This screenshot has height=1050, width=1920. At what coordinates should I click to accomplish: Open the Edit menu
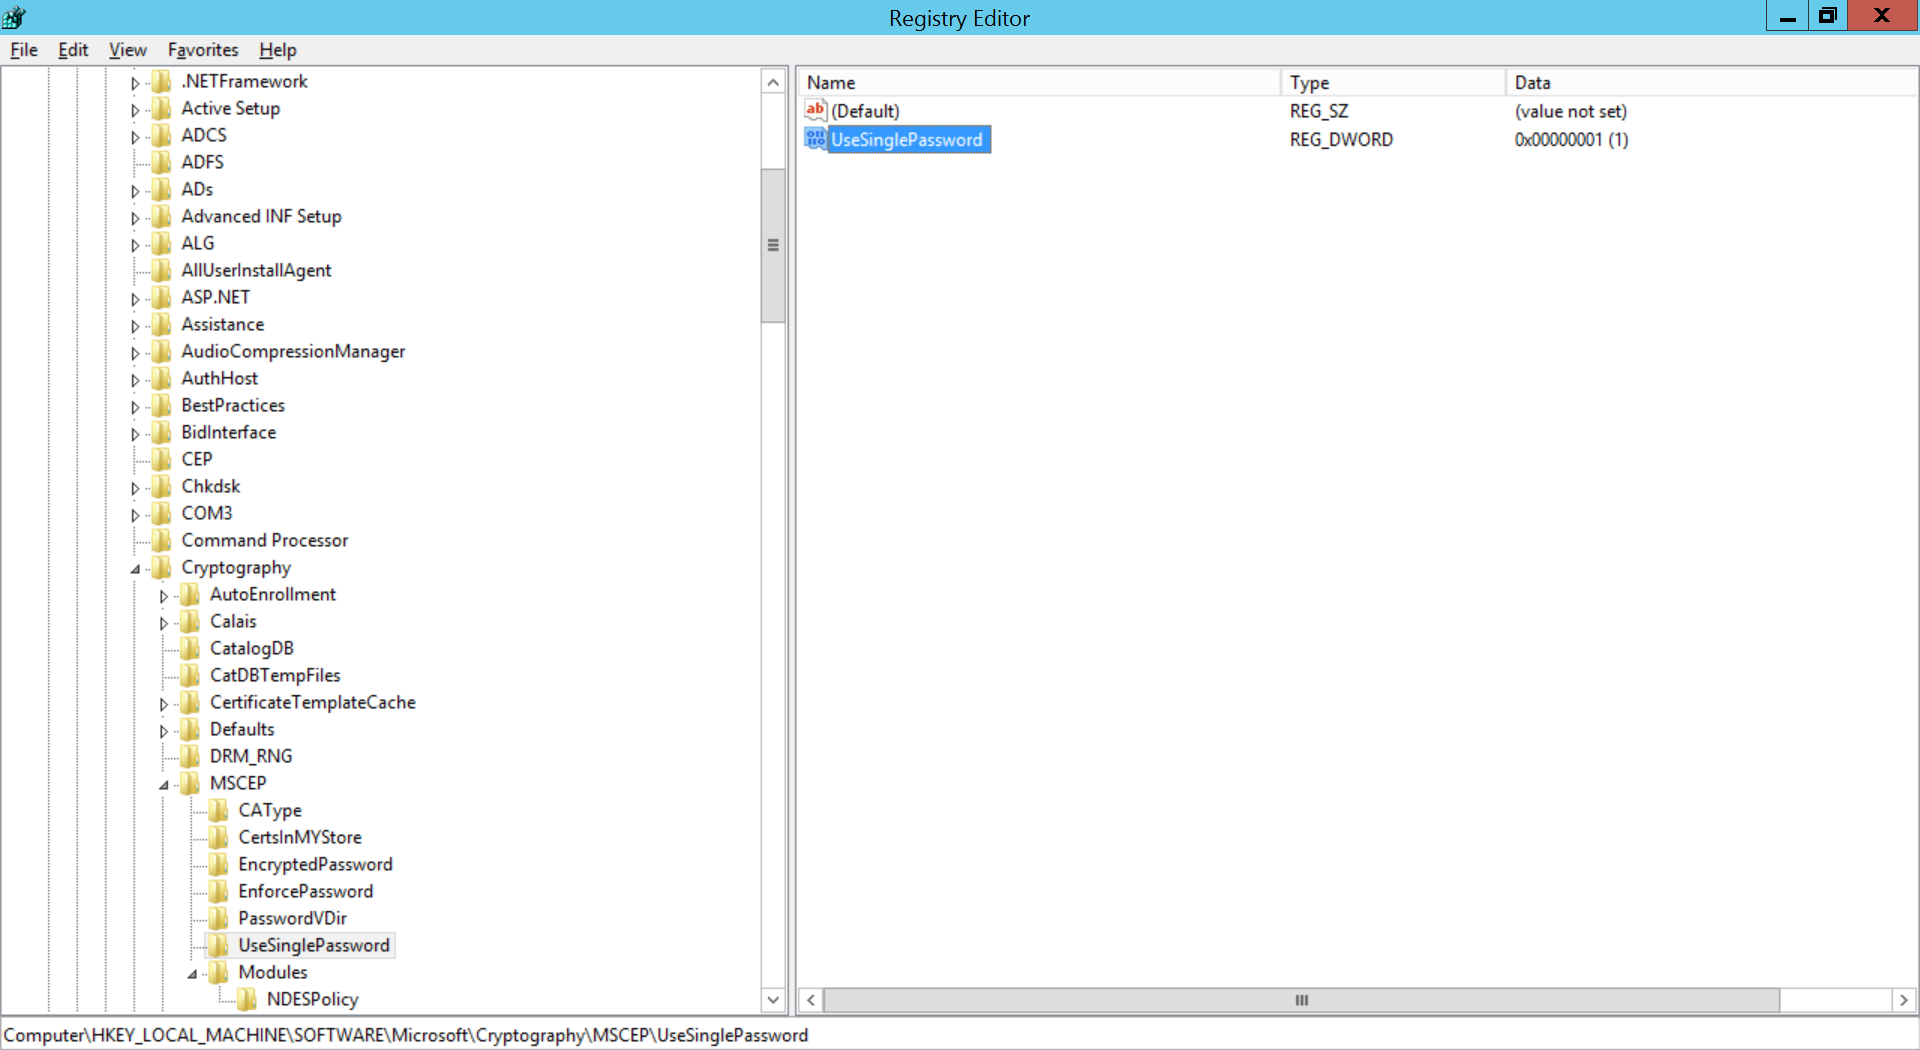click(71, 50)
